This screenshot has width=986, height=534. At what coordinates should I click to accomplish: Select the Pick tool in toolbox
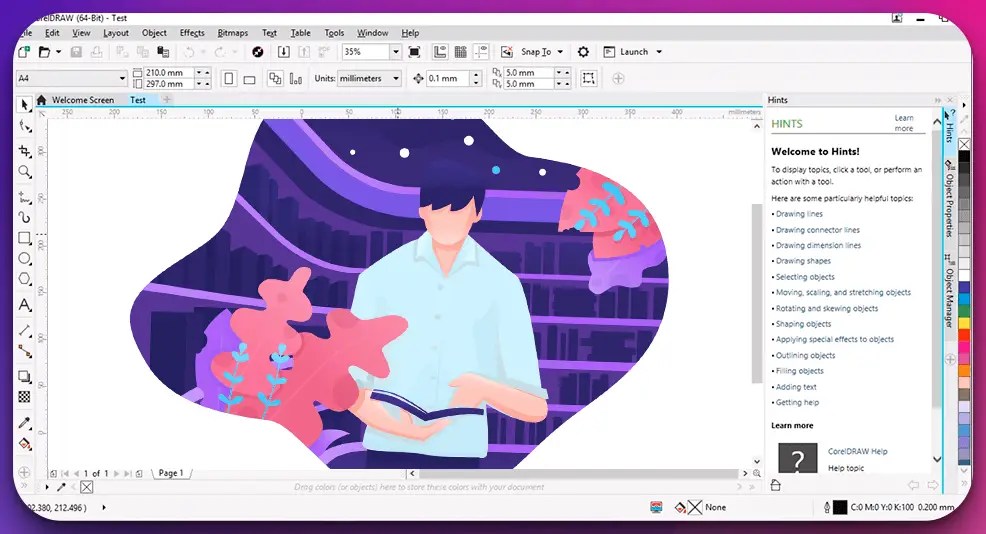point(25,104)
